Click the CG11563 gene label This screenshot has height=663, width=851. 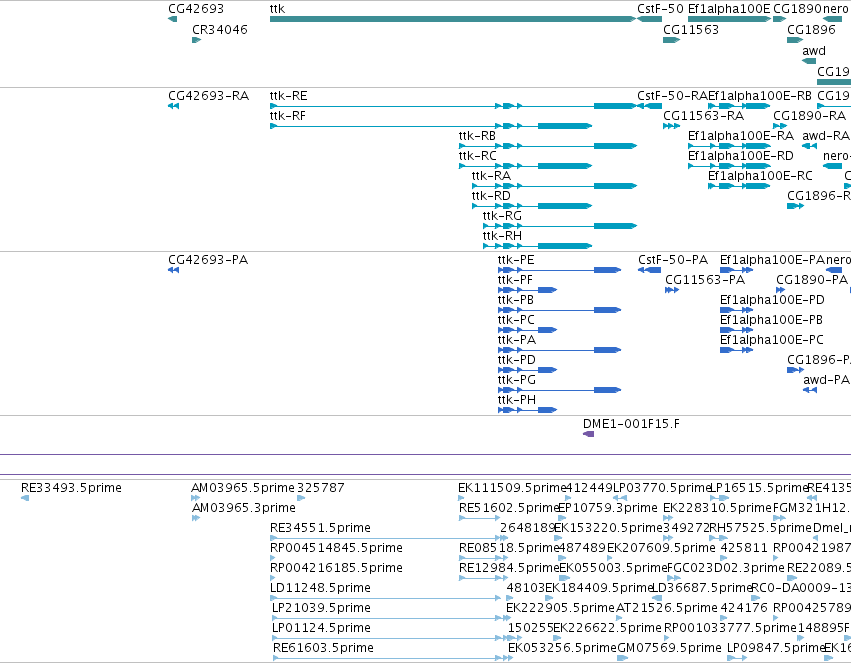tap(691, 30)
